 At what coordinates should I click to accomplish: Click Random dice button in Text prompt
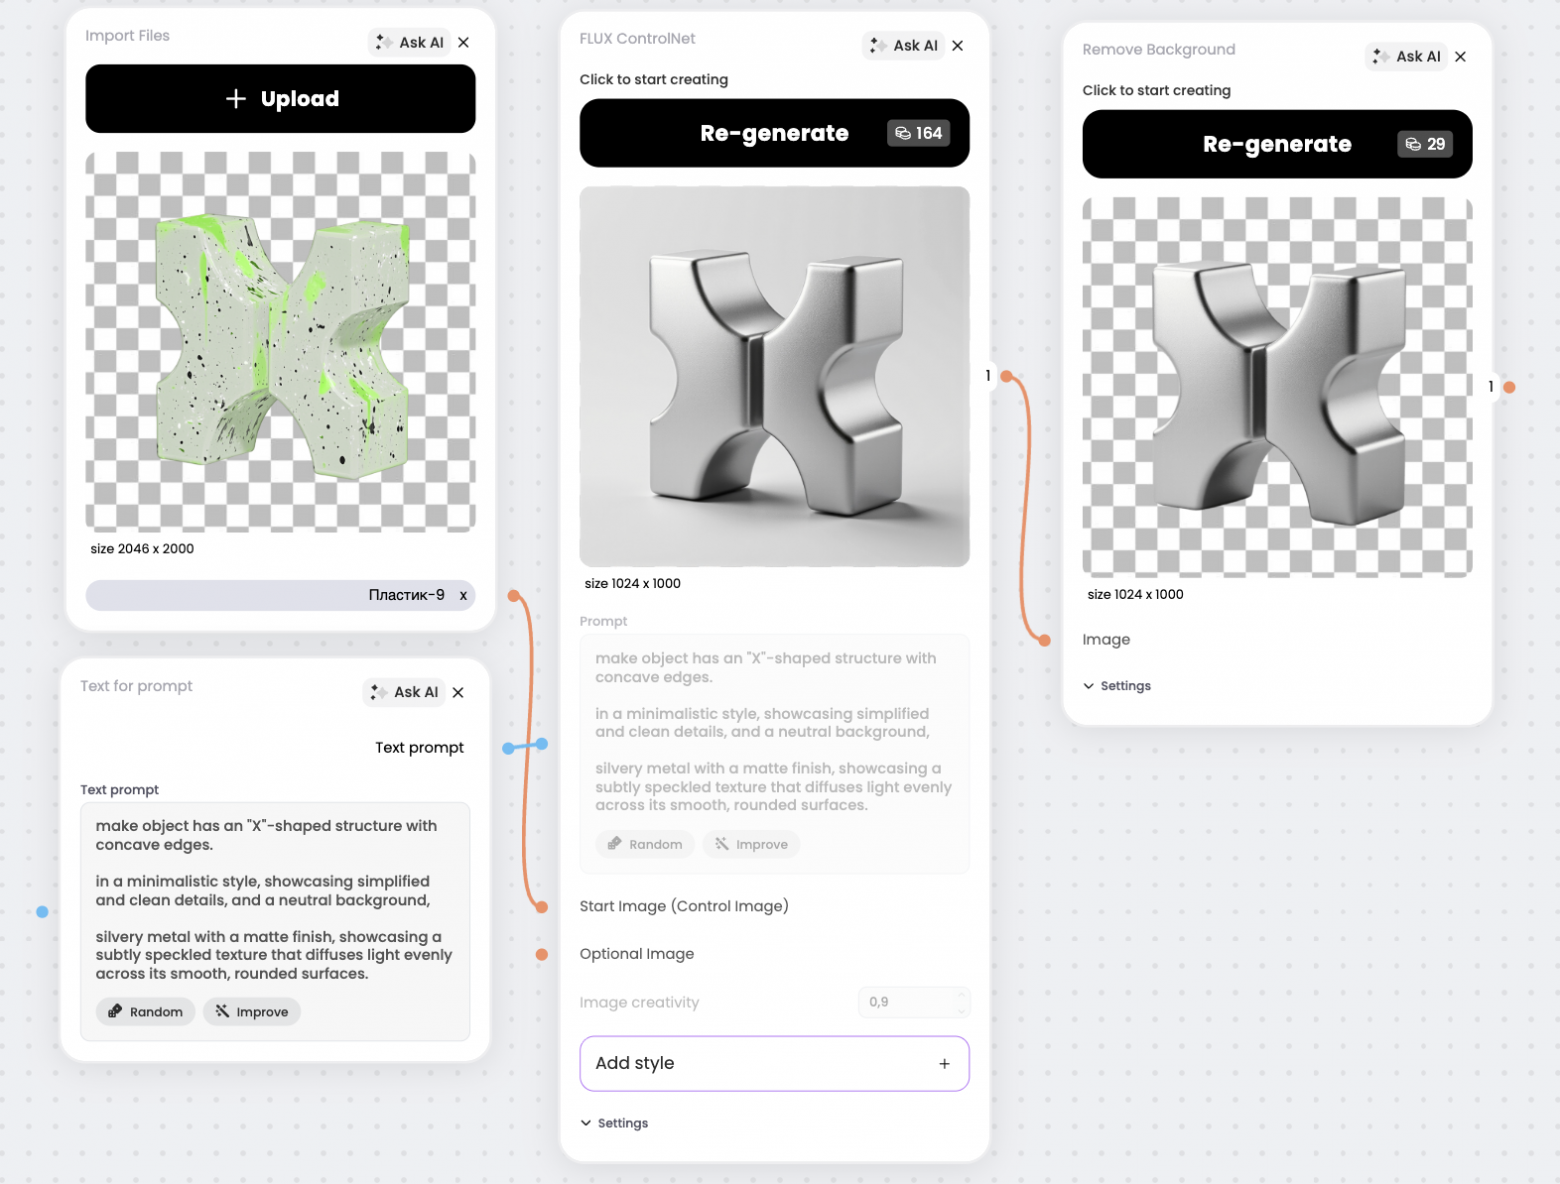(x=146, y=1011)
